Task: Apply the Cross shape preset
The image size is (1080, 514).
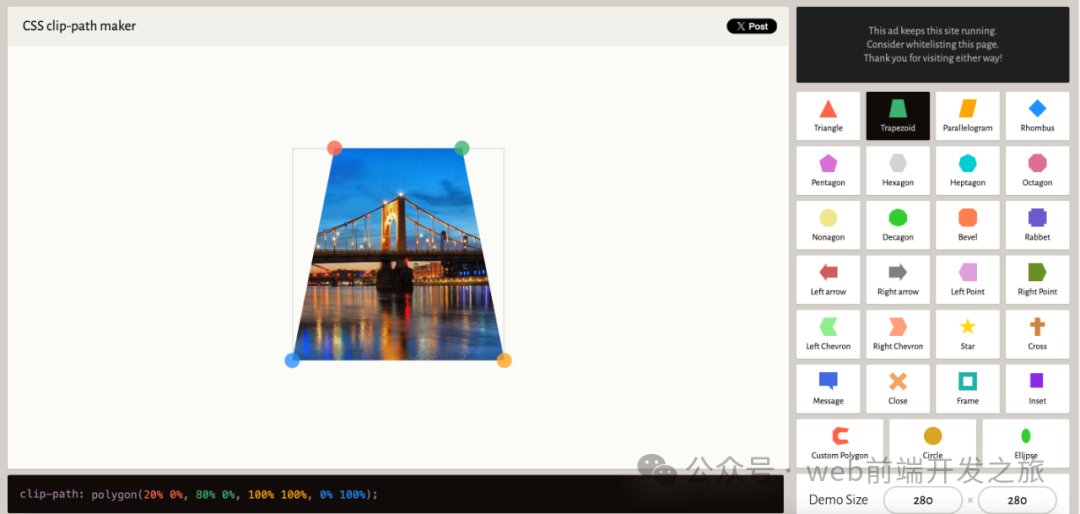Action: [x=1037, y=334]
